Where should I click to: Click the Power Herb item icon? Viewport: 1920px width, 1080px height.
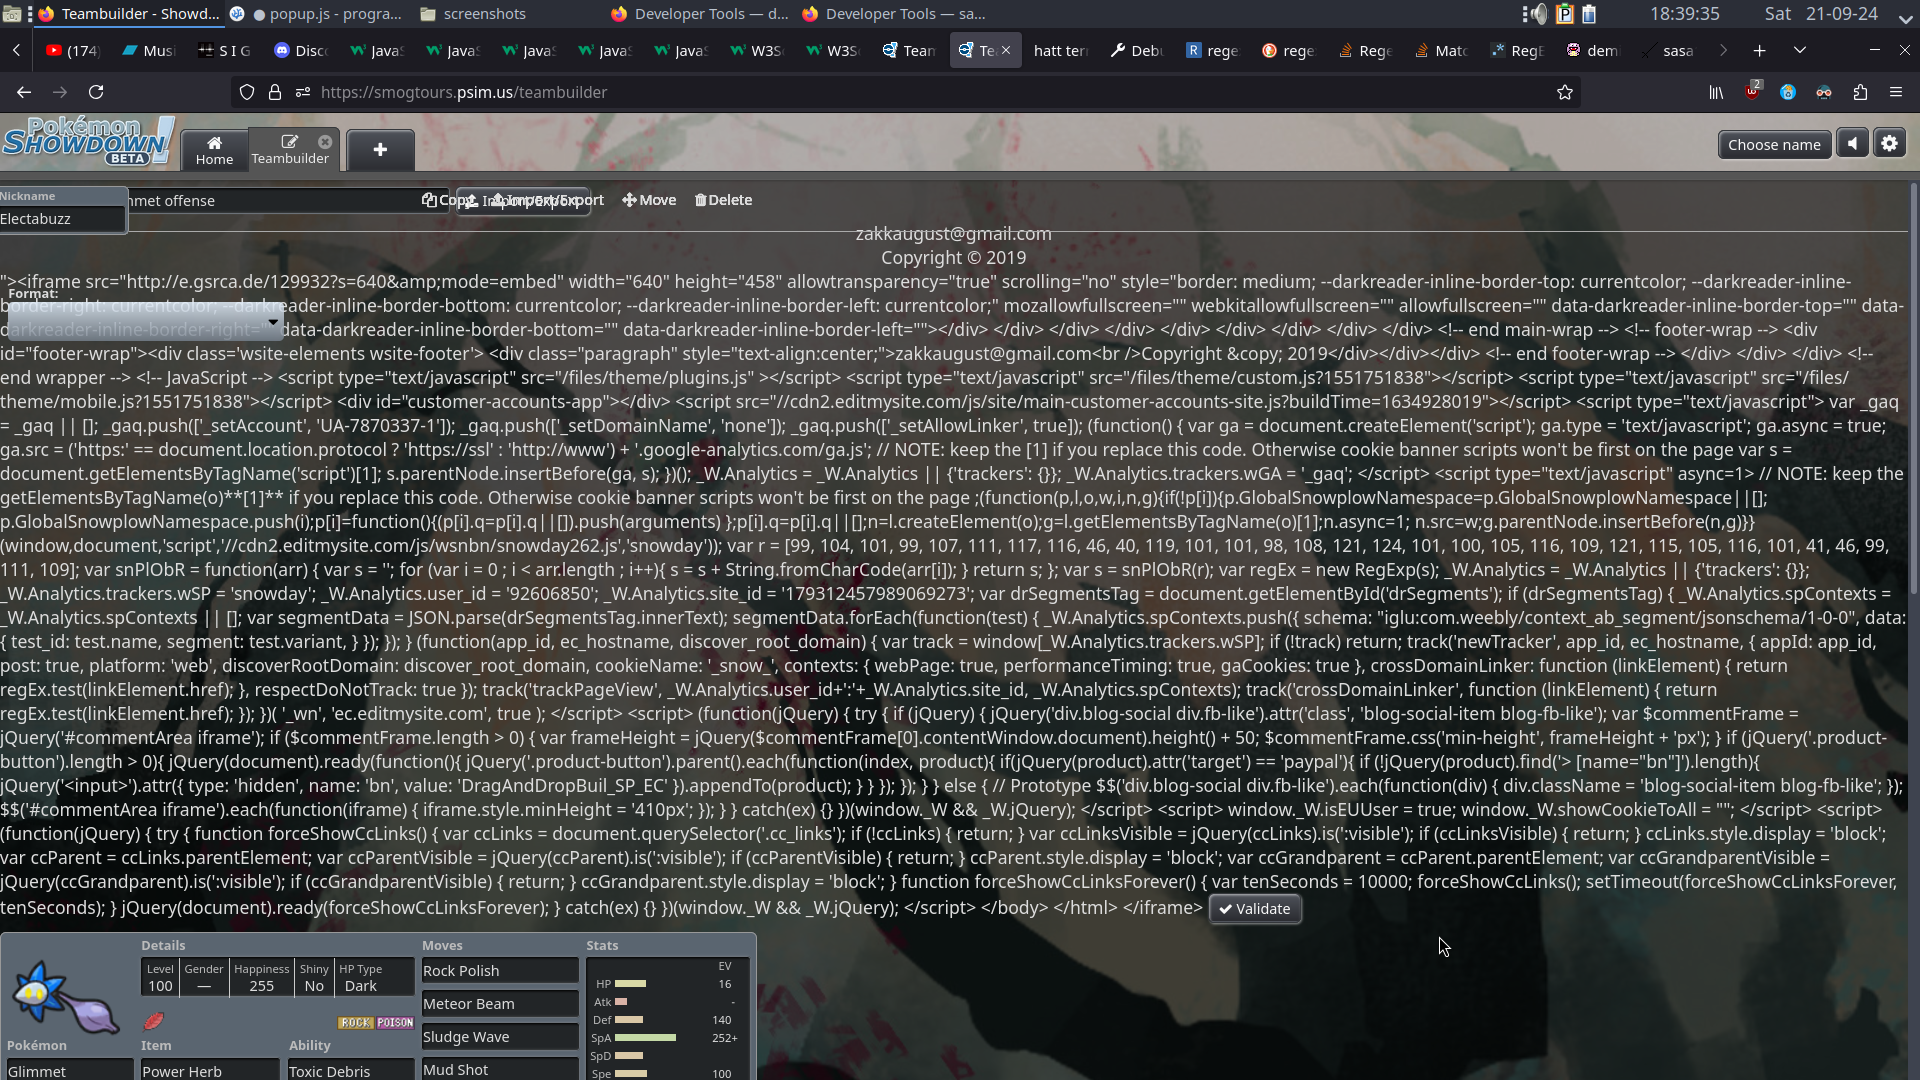coord(154,1020)
